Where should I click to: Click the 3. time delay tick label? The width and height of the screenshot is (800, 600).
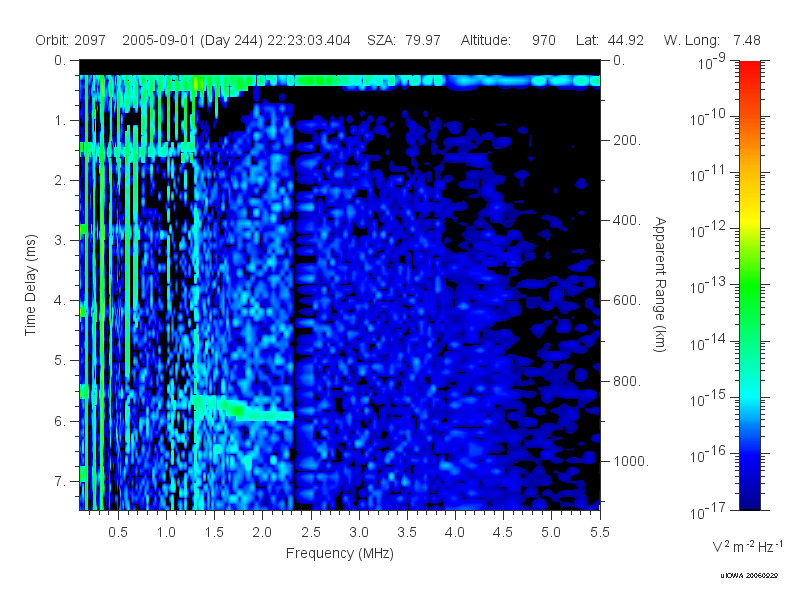(60, 240)
